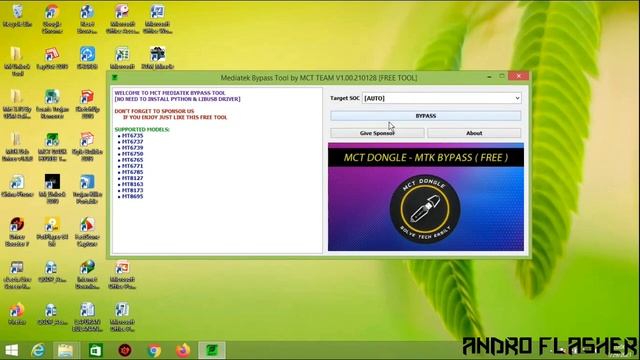Click the MT8163 model entry
Viewport: 640px width, 360px height.
coord(132,184)
